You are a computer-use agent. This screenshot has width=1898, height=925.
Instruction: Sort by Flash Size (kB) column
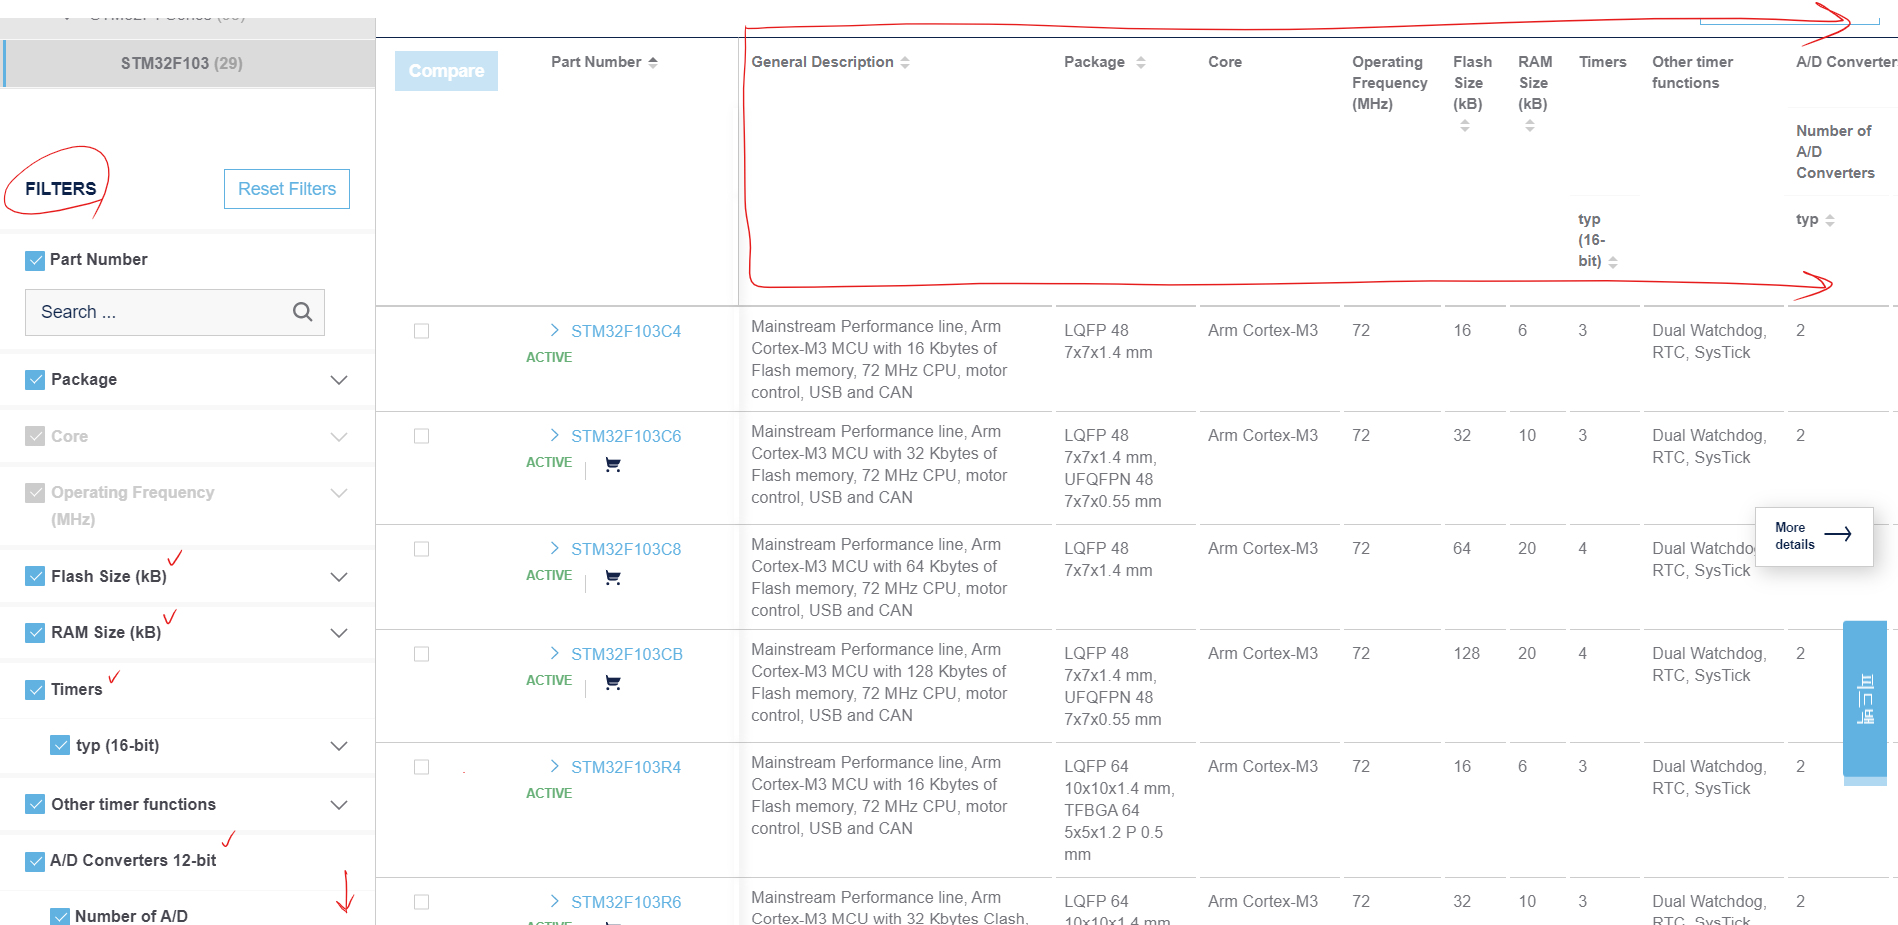pyautogui.click(x=1465, y=125)
